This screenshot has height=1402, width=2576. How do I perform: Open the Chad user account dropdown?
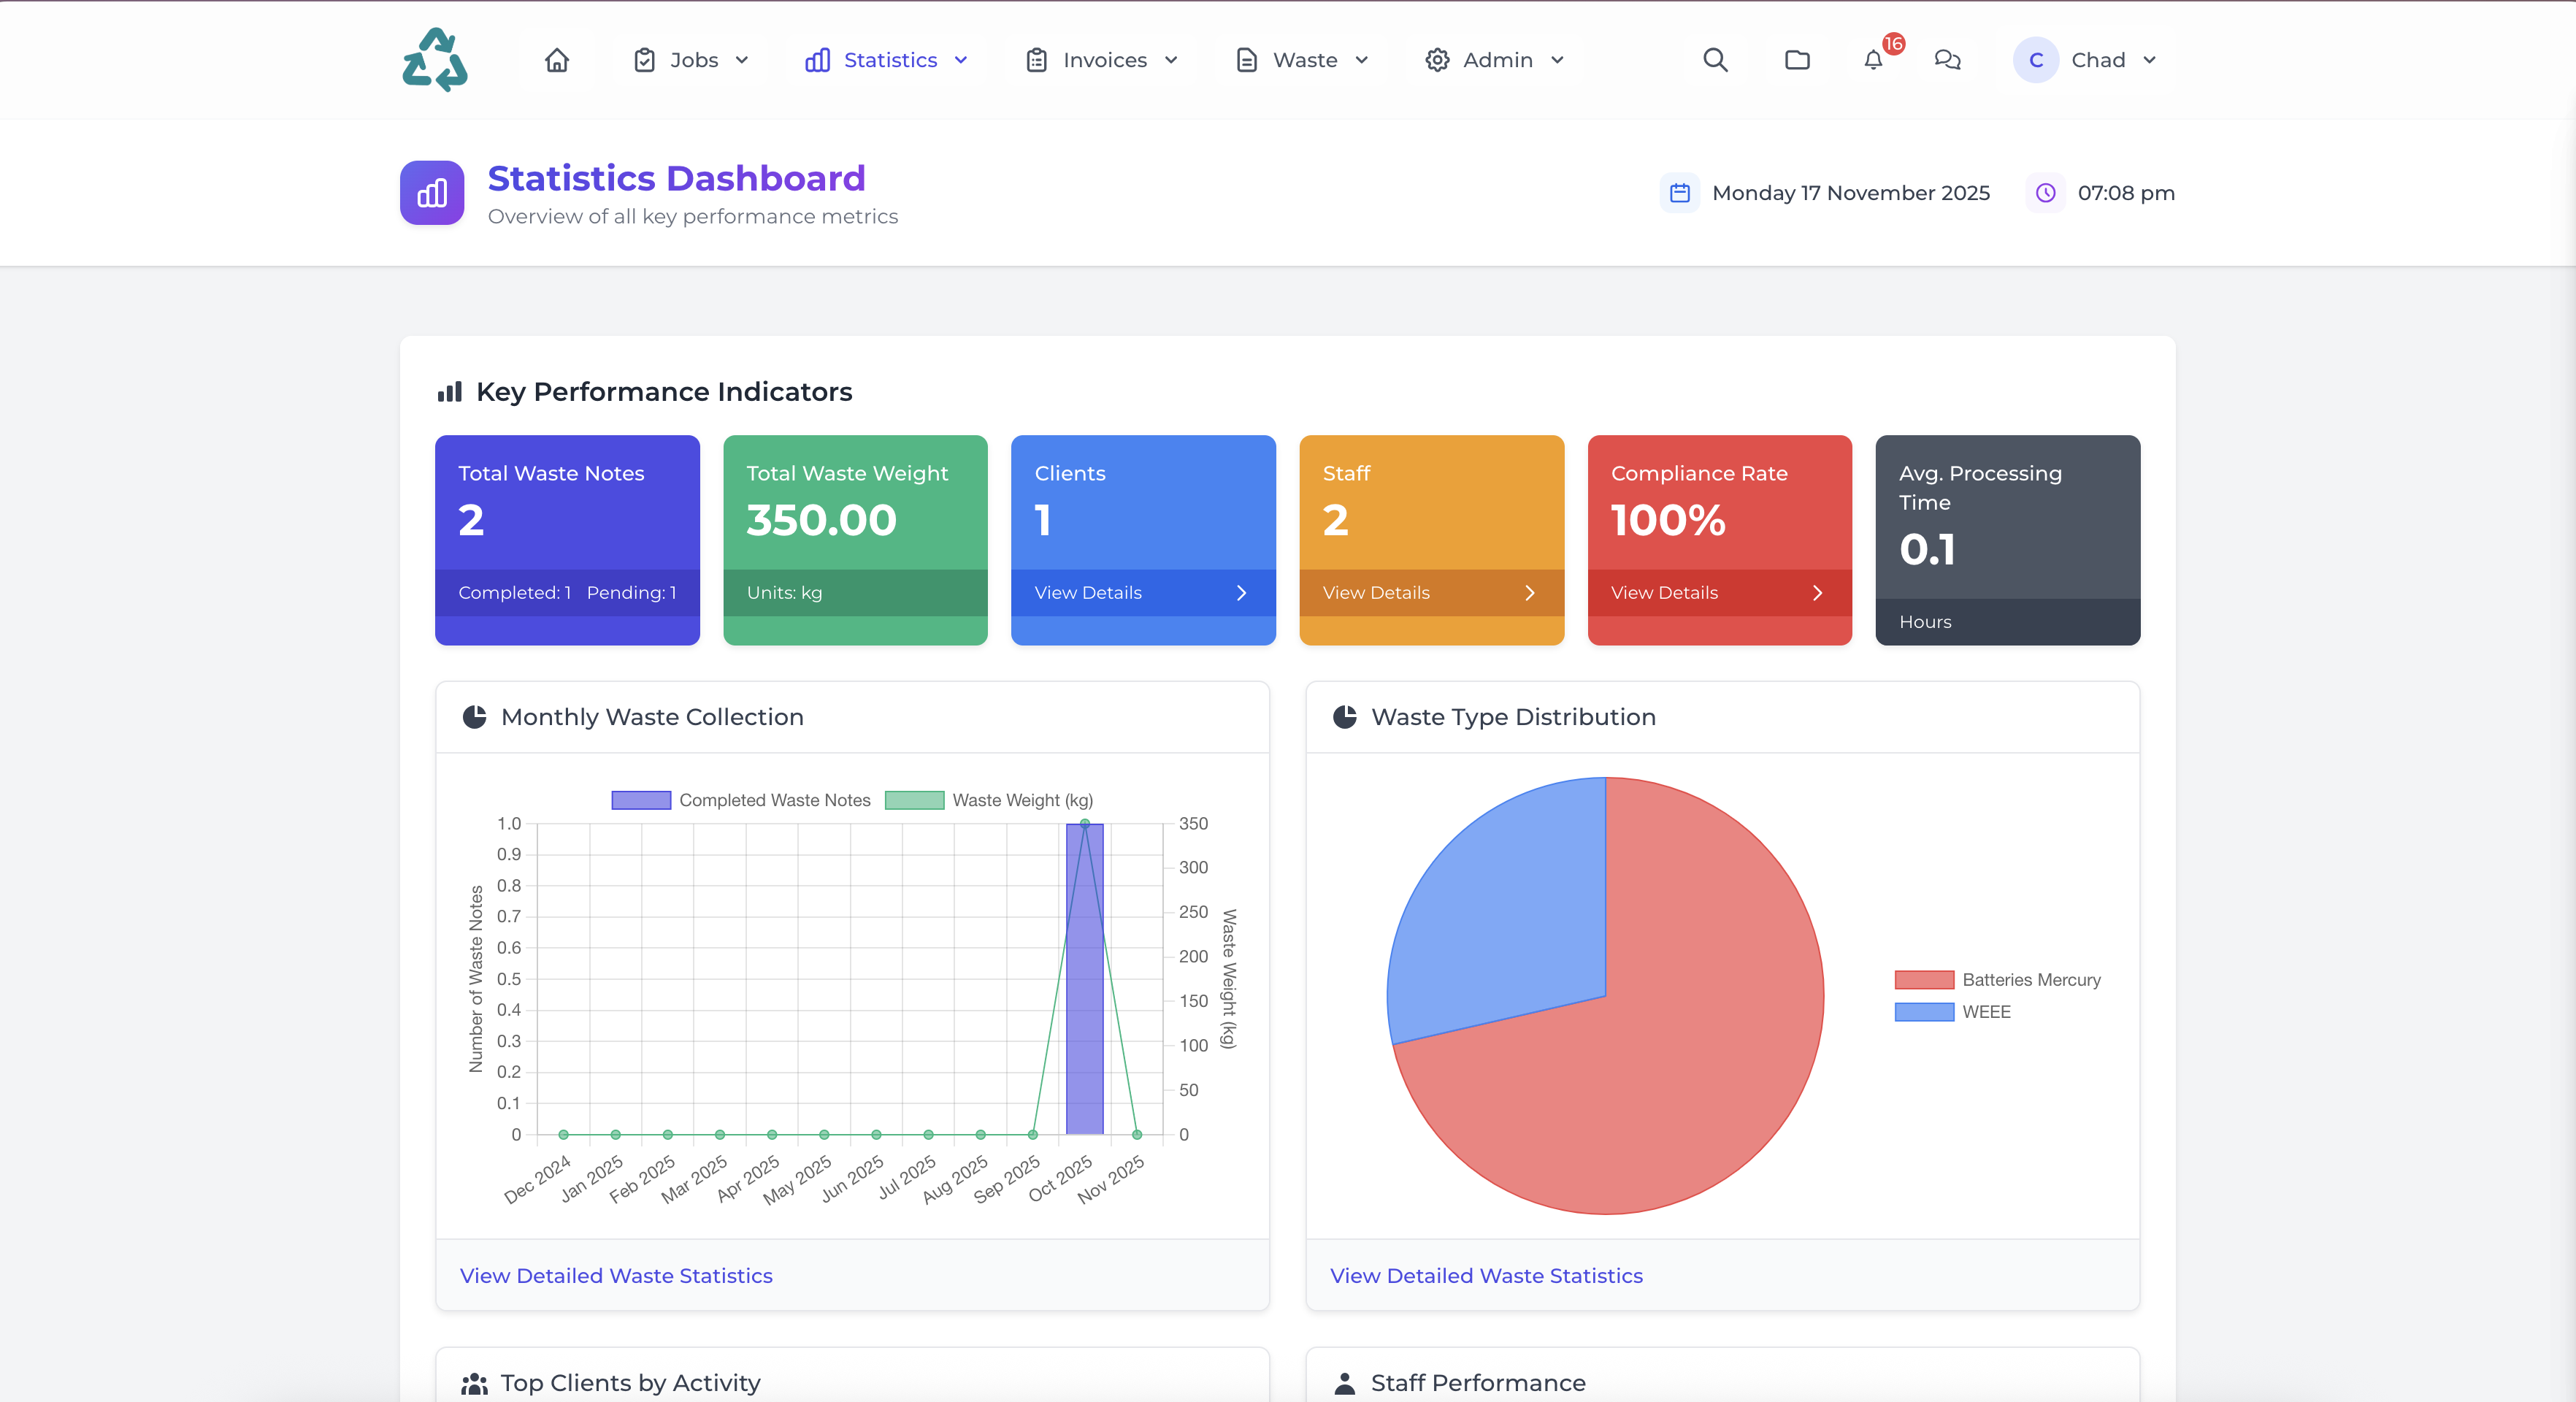2096,60
